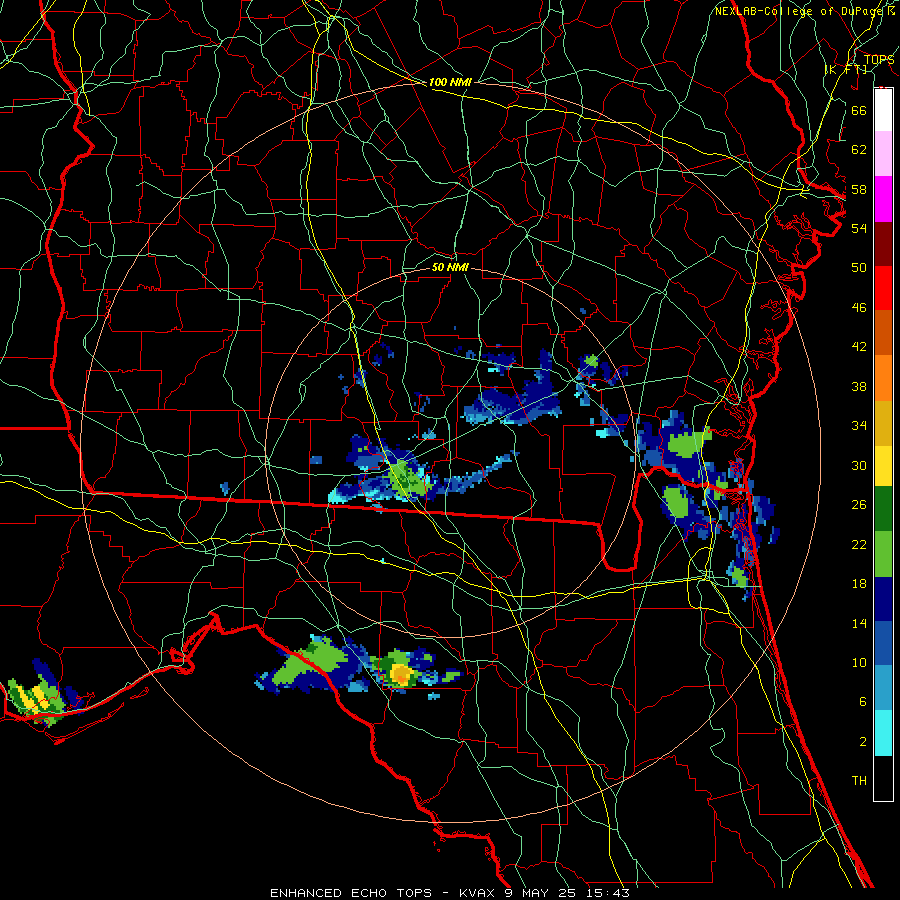Click the light green 22 kft swatch
Image resolution: width=900 pixels, height=900 pixels.
click(x=883, y=554)
